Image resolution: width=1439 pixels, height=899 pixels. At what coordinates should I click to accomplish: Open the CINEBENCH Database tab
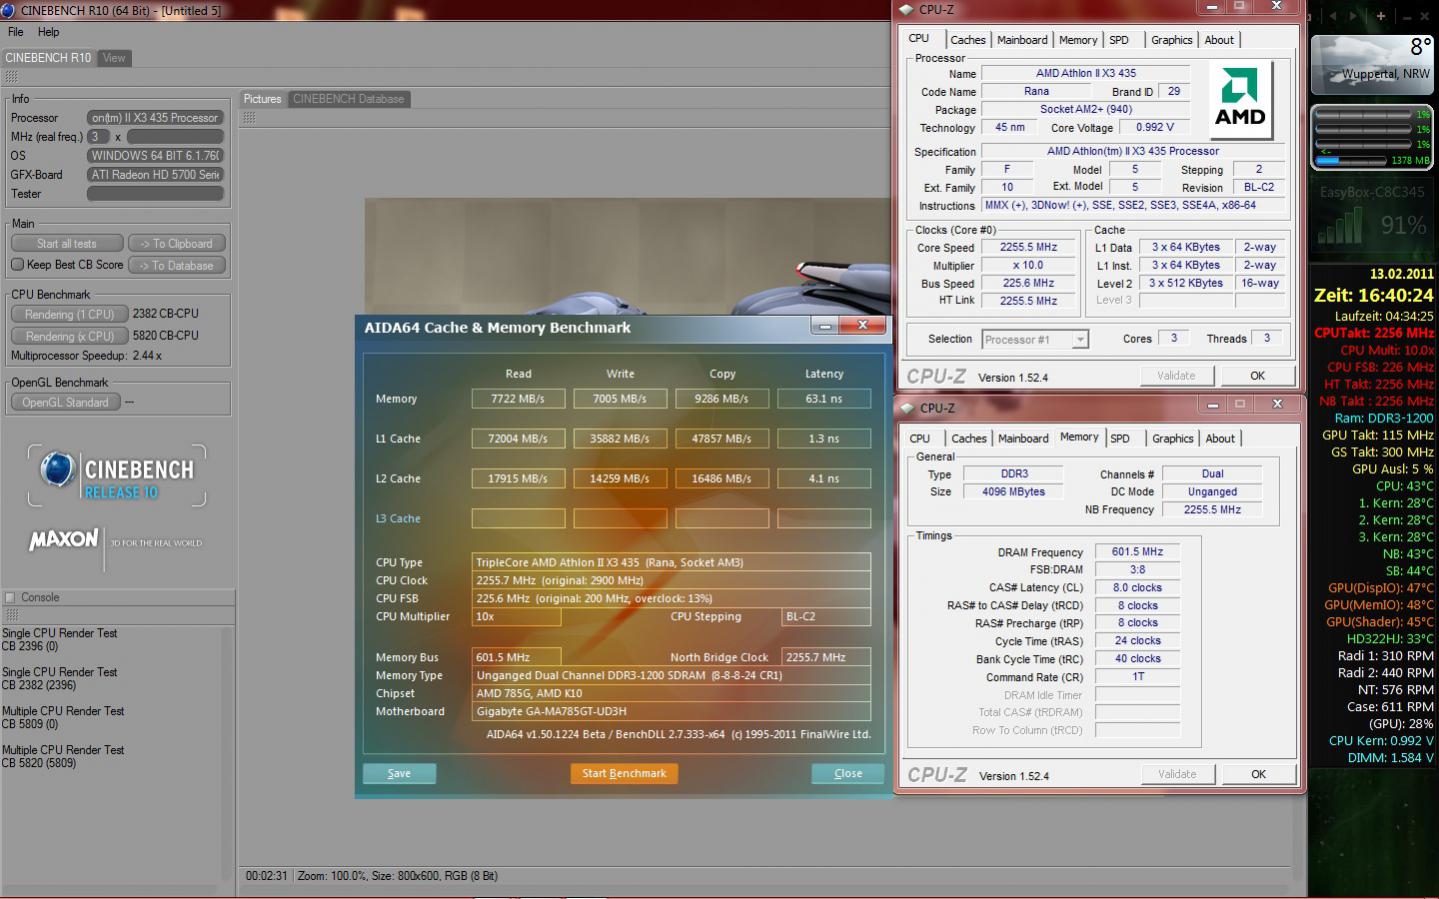pyautogui.click(x=349, y=99)
